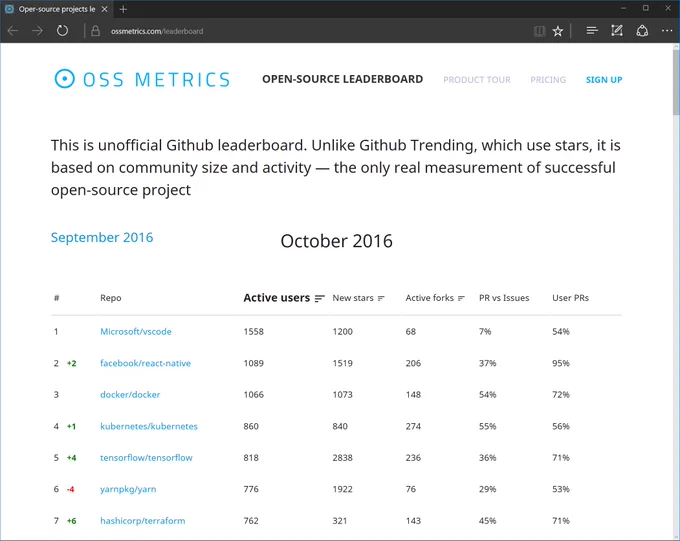Viewport: 680px width, 541px height.
Task: Open tensorflow/tensorflow repo link
Action: click(x=146, y=458)
